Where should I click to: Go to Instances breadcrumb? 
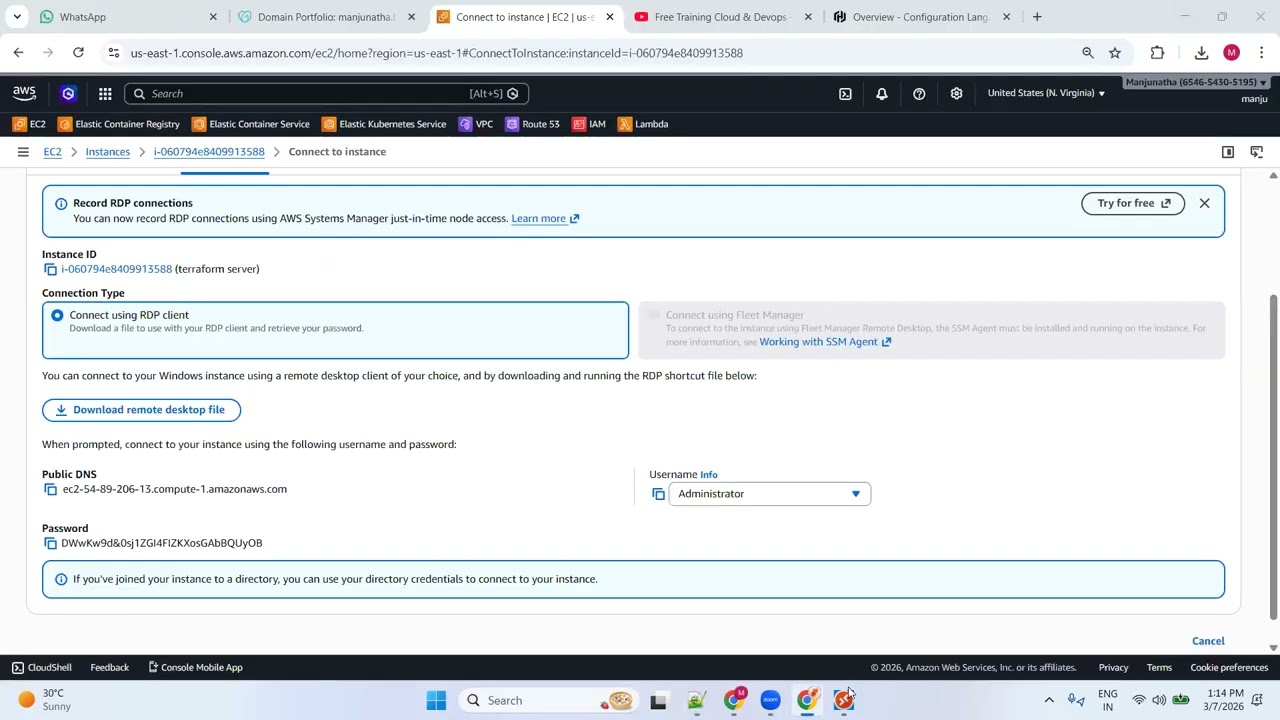tap(108, 152)
